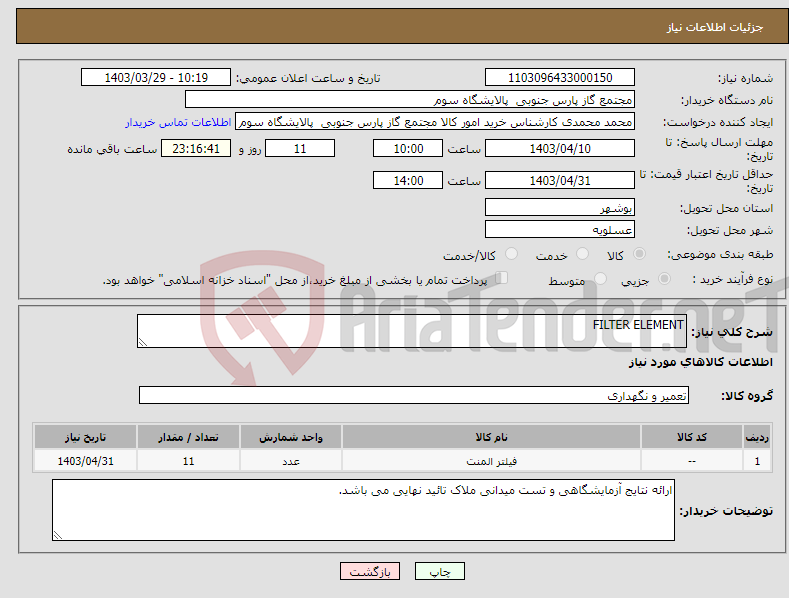
Task: Click the remaining time field 23:16:41
Action: click(x=196, y=148)
